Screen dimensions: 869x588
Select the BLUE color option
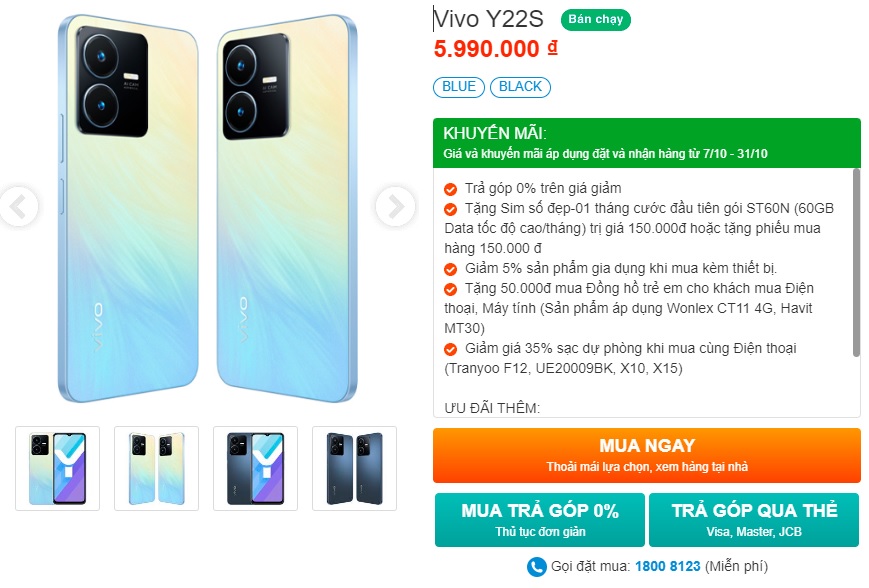coord(459,87)
